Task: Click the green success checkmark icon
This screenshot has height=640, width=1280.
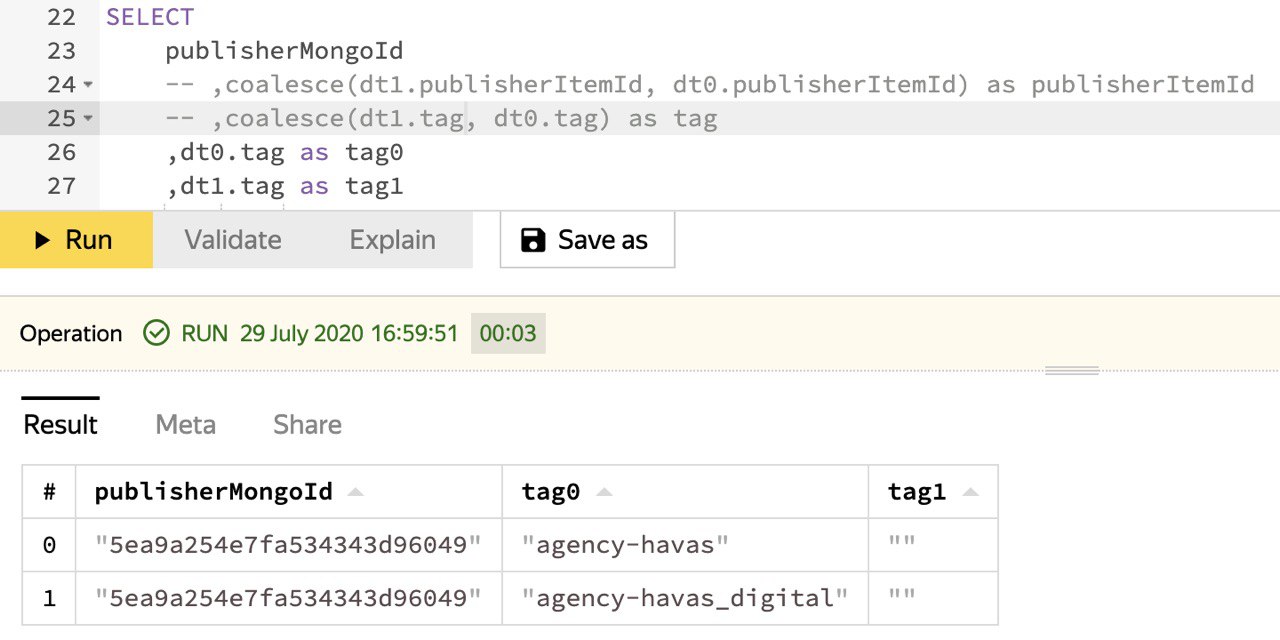Action: [x=156, y=333]
